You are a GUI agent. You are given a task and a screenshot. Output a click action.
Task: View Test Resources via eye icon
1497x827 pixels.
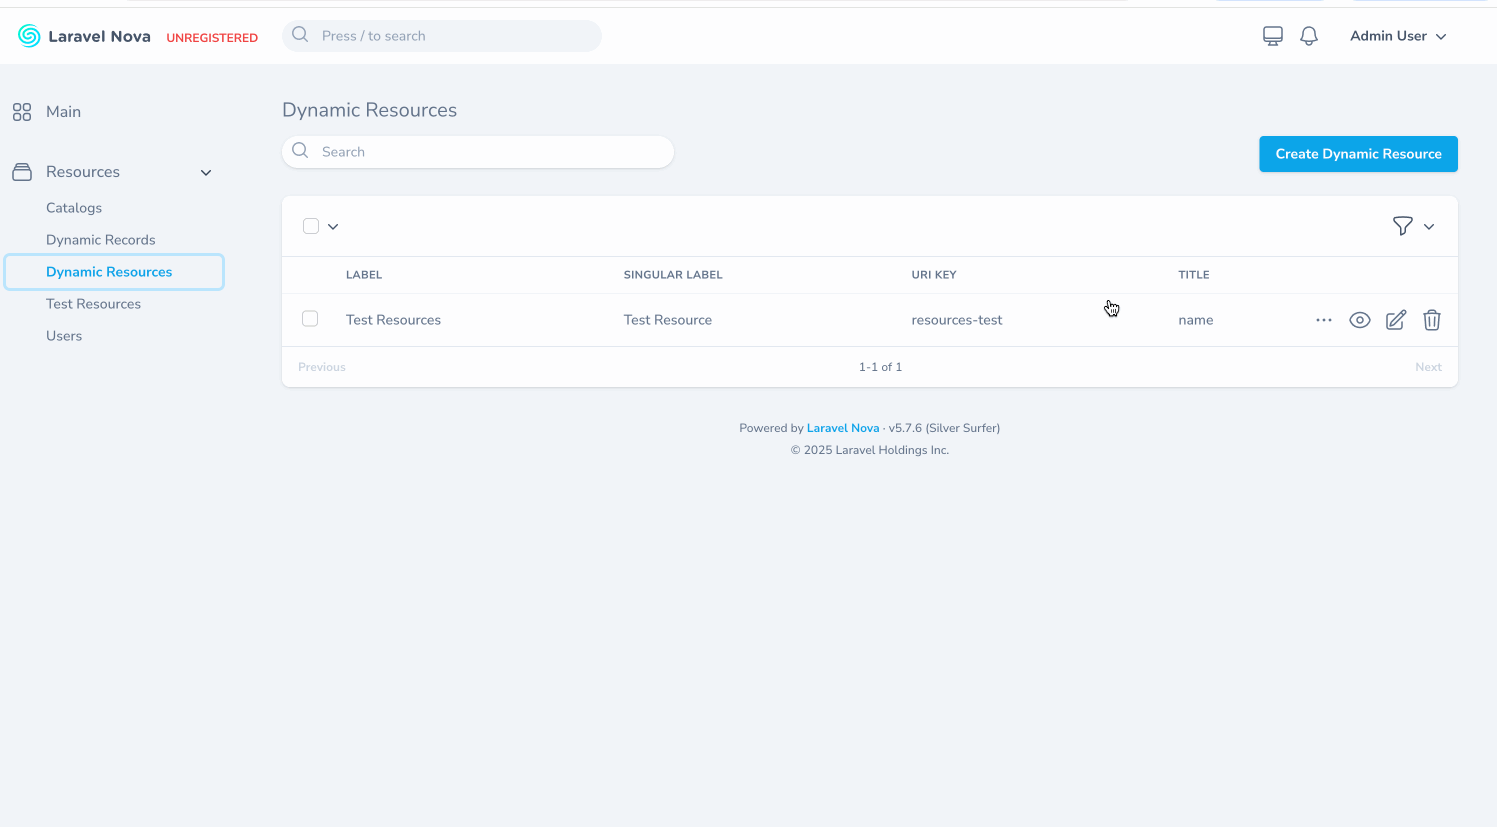[x=1360, y=320]
